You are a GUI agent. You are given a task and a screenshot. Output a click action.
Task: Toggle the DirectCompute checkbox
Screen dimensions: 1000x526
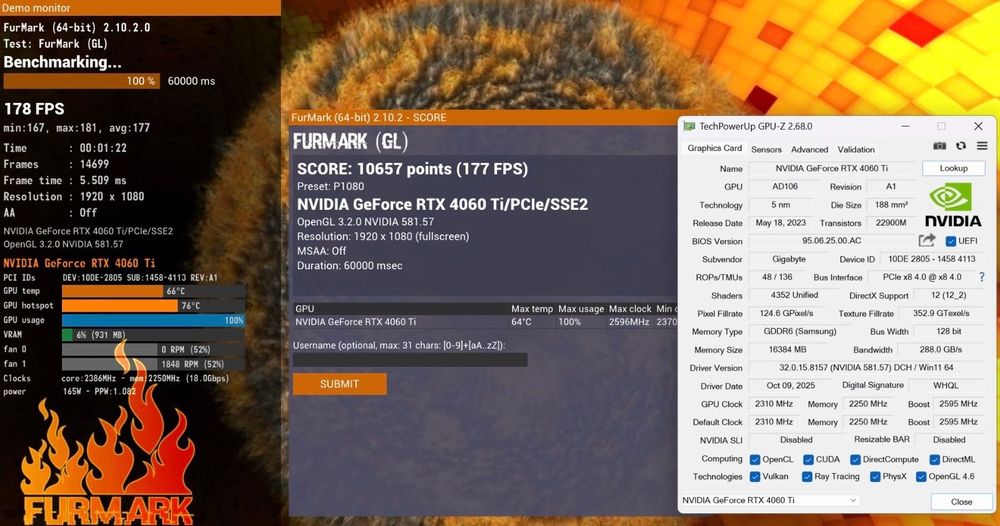pyautogui.click(x=855, y=460)
